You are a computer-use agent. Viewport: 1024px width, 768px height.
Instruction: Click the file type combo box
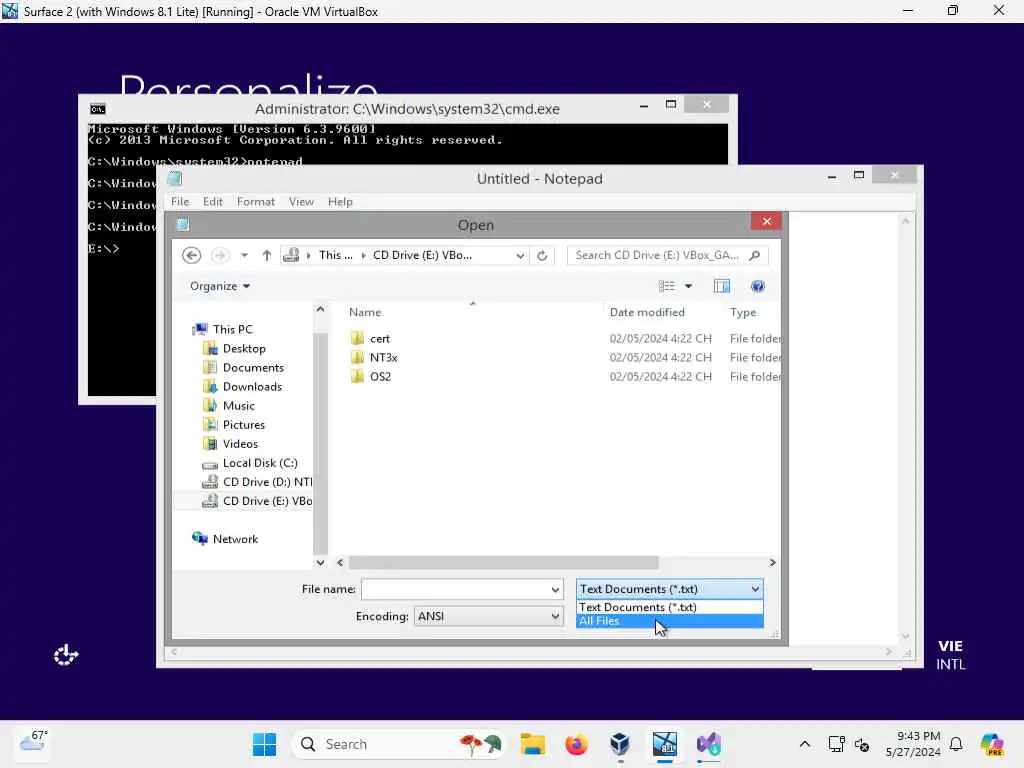click(669, 589)
